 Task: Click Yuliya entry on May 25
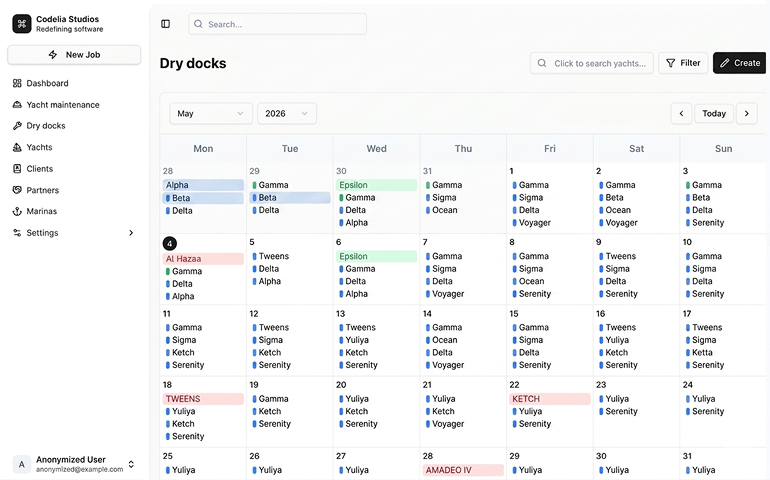coord(180,470)
